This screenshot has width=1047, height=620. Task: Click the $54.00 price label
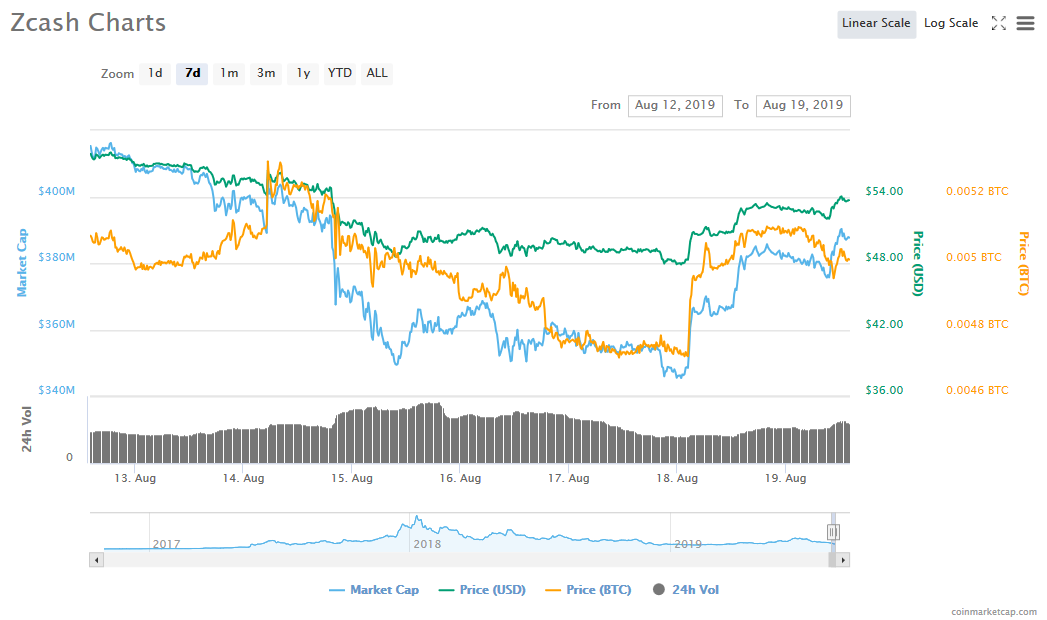tap(884, 192)
